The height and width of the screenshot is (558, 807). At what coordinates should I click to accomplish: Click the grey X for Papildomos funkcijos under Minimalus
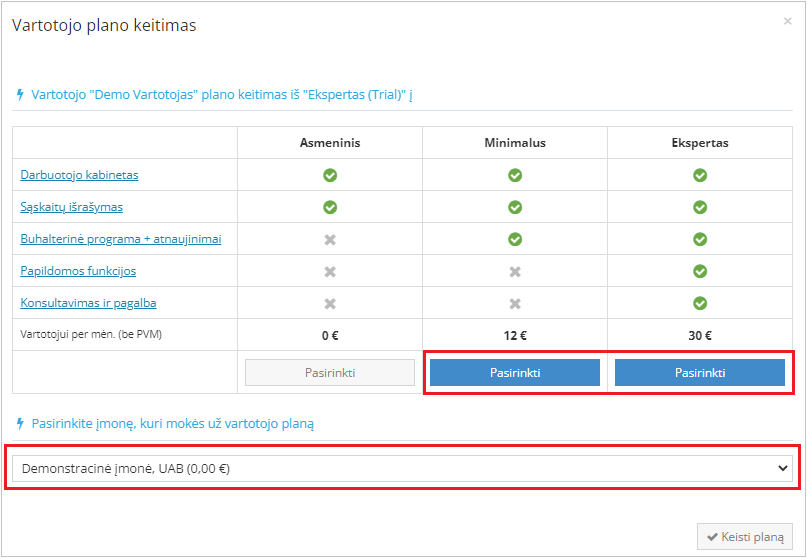[x=515, y=271]
